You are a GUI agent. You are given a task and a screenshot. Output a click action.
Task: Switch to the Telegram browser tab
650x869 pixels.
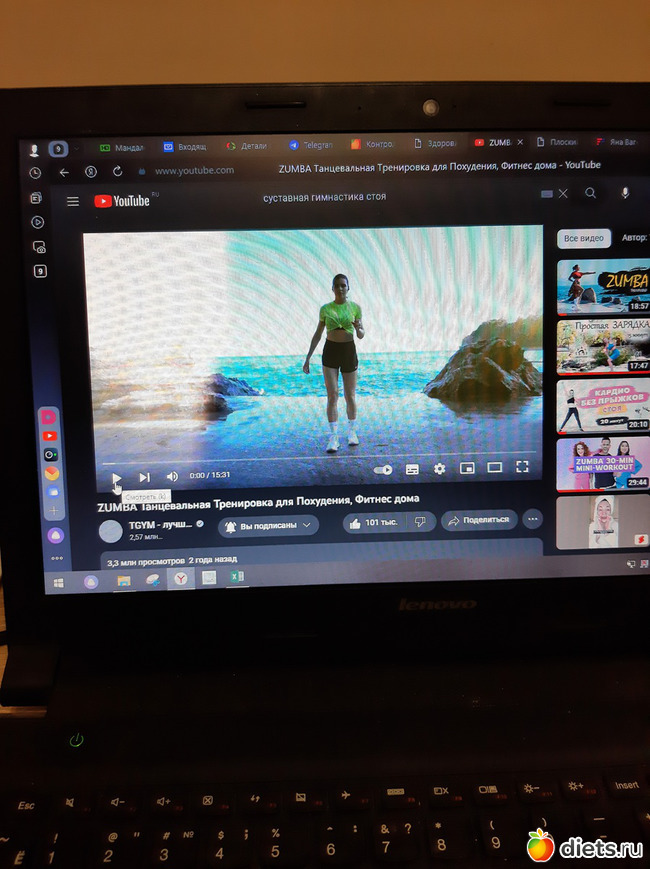click(311, 146)
